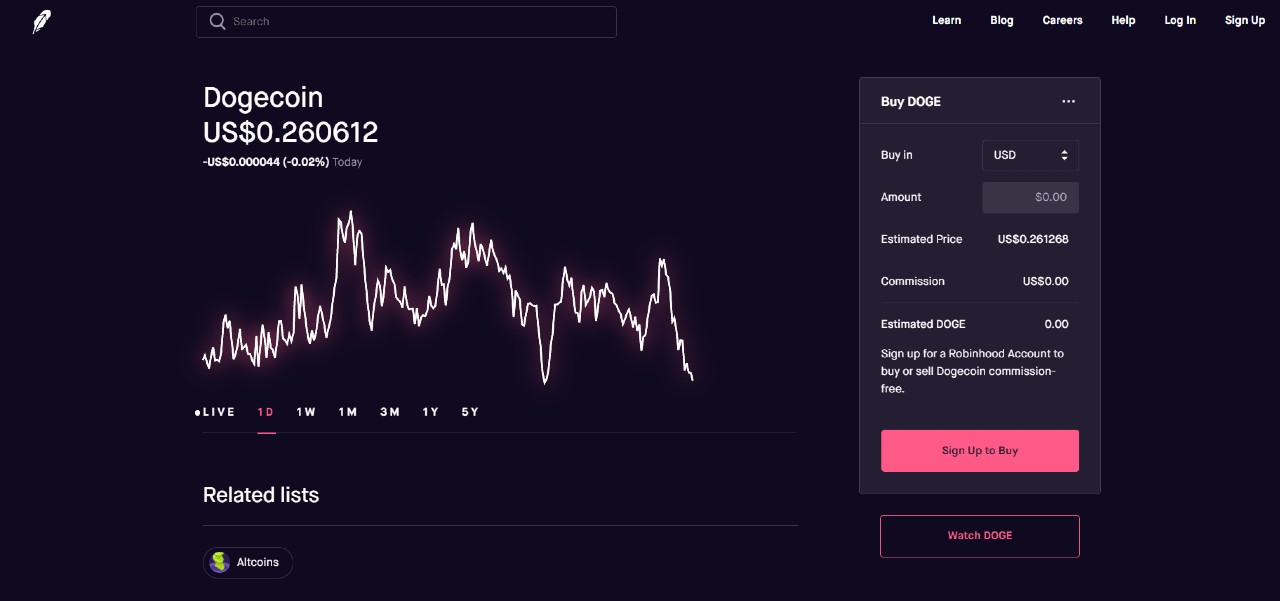
Task: Click the Dogecoin price line chart
Action: click(448, 297)
